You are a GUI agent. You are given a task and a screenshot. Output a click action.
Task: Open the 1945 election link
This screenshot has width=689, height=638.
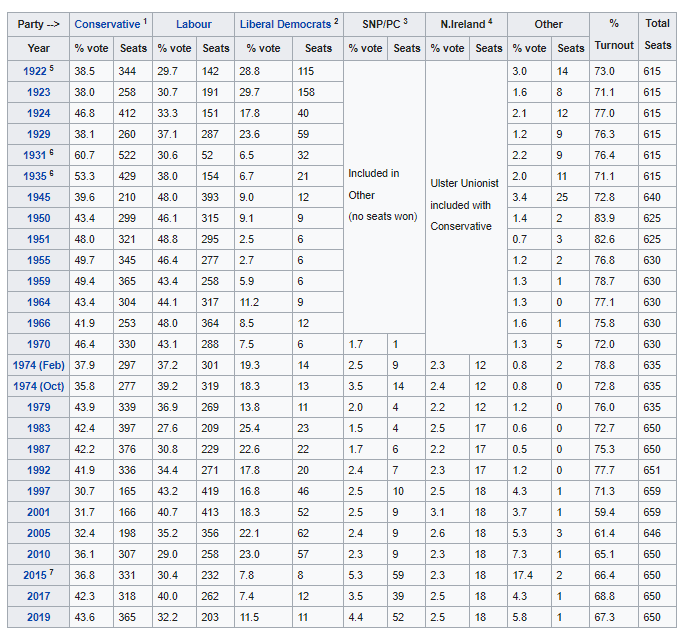tap(39, 197)
